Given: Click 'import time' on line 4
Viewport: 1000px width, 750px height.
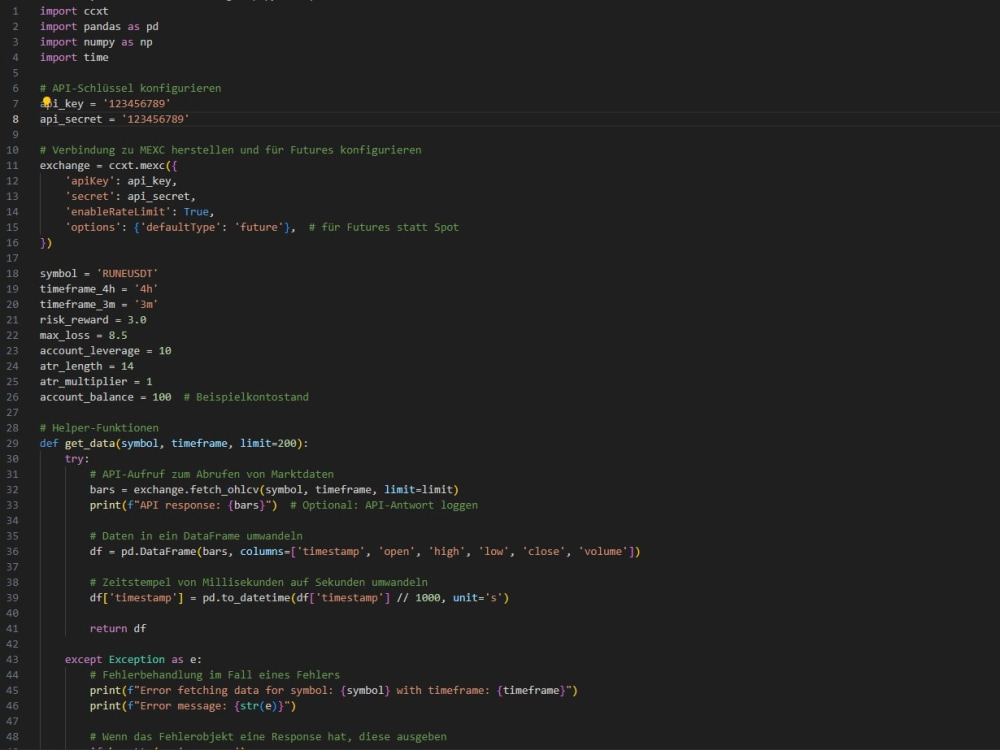Looking at the screenshot, I should pyautogui.click(x=74, y=57).
